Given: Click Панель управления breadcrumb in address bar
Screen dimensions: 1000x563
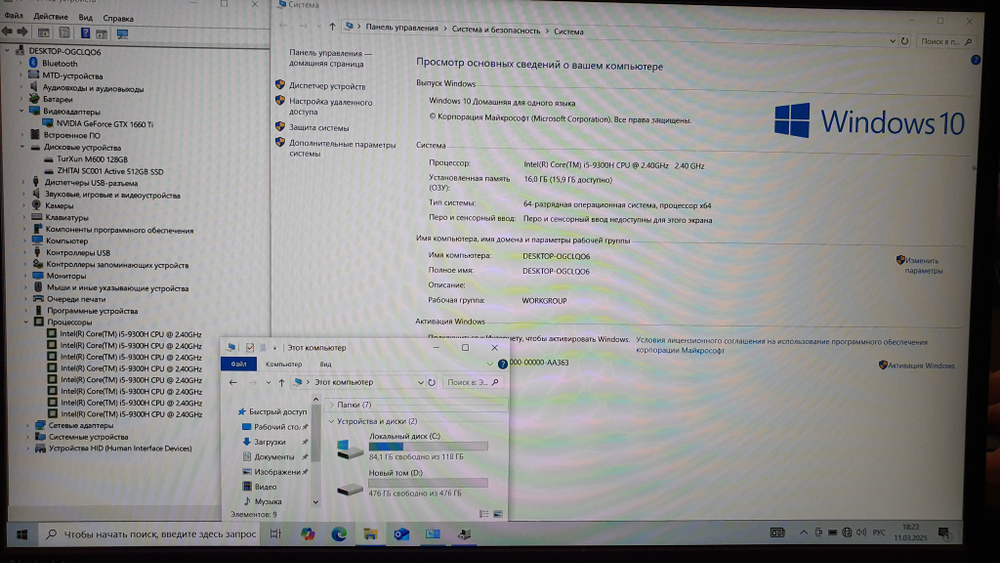Looking at the screenshot, I should (x=402, y=27).
